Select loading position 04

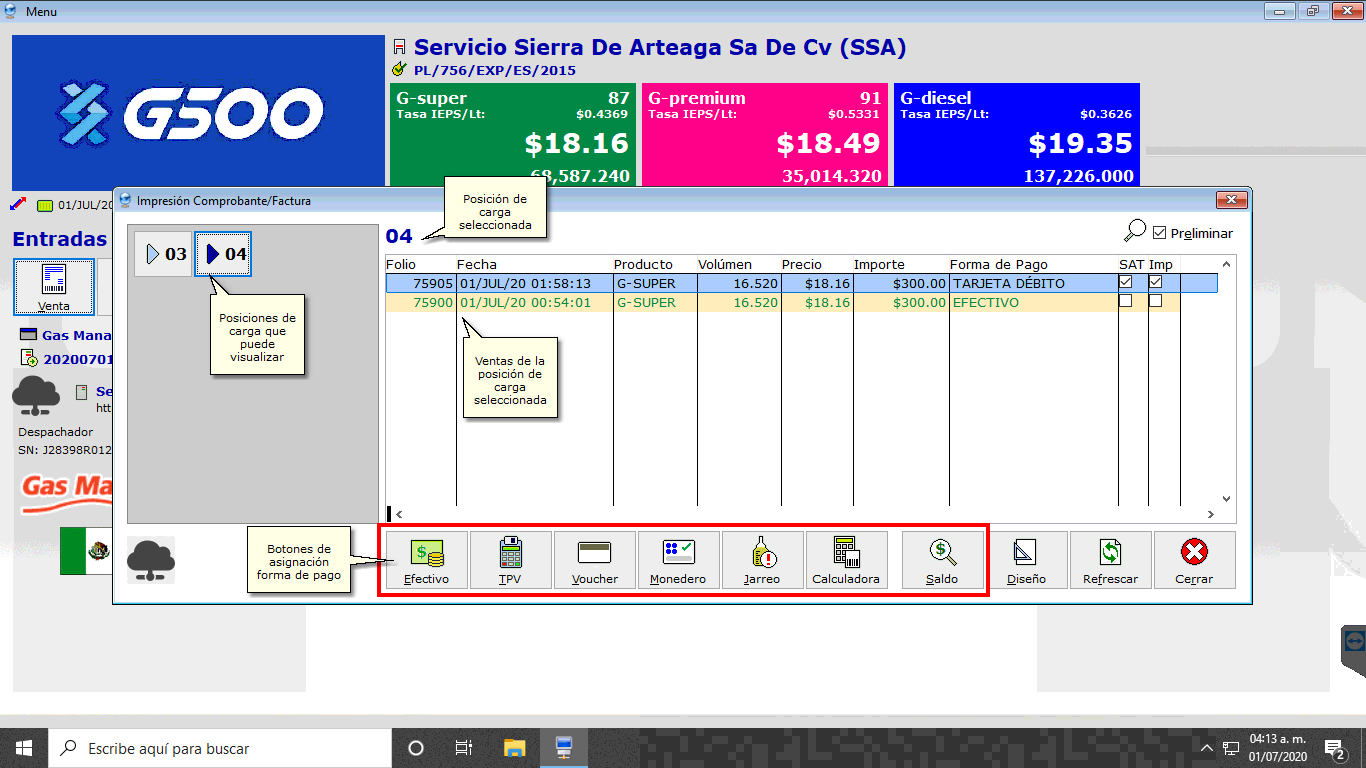(223, 254)
